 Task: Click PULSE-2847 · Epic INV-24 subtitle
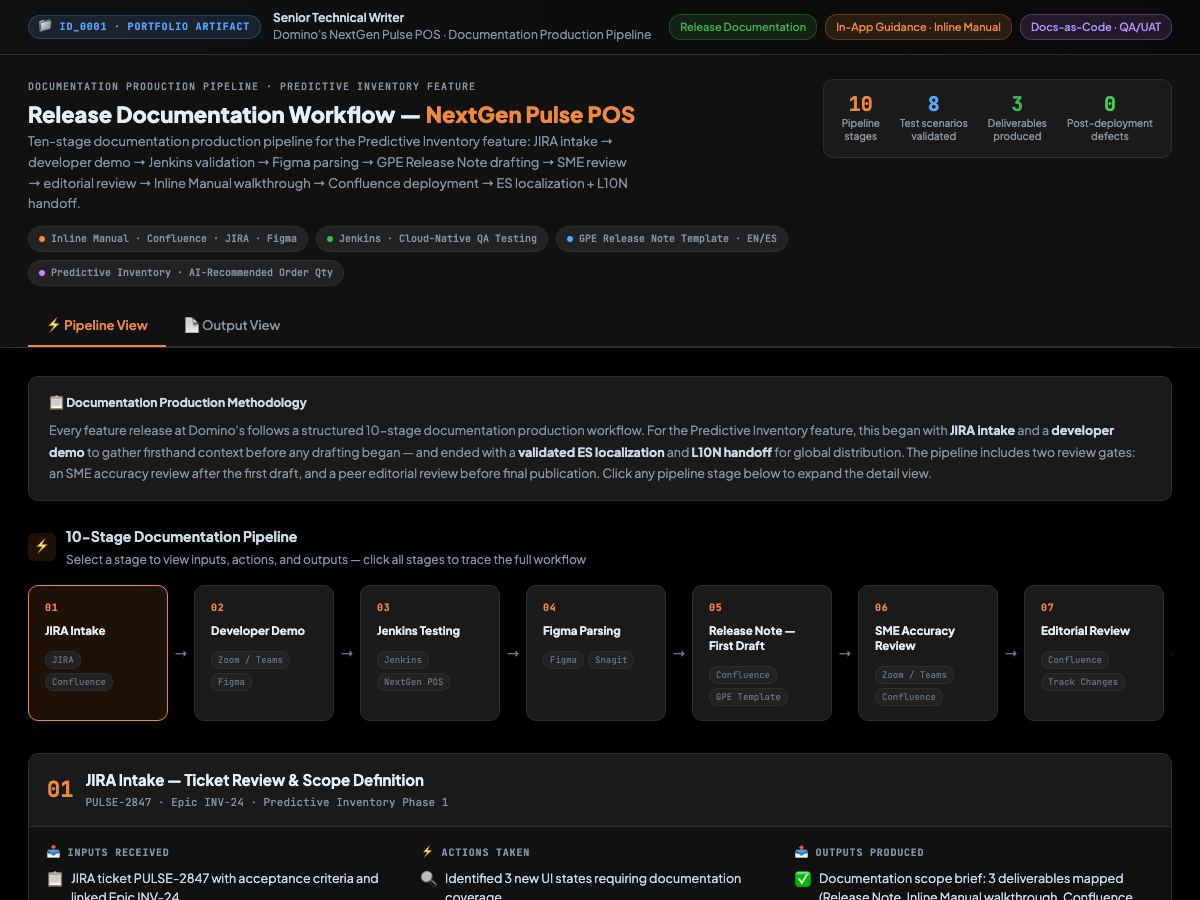point(267,802)
